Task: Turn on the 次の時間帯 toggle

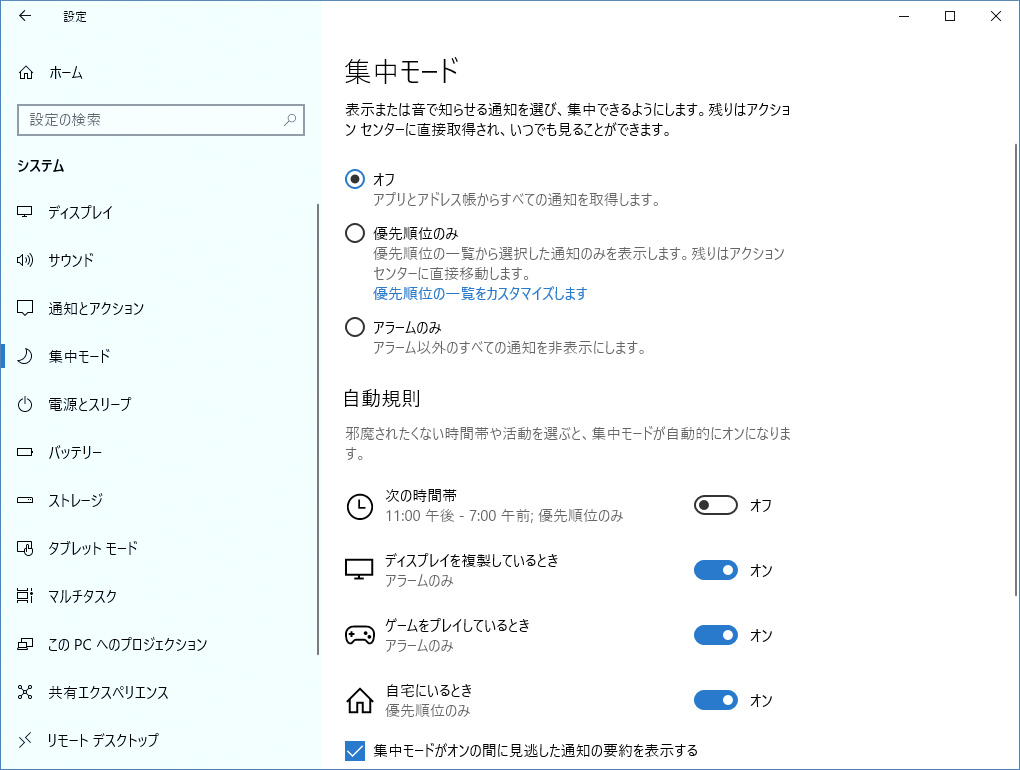Action: point(715,506)
